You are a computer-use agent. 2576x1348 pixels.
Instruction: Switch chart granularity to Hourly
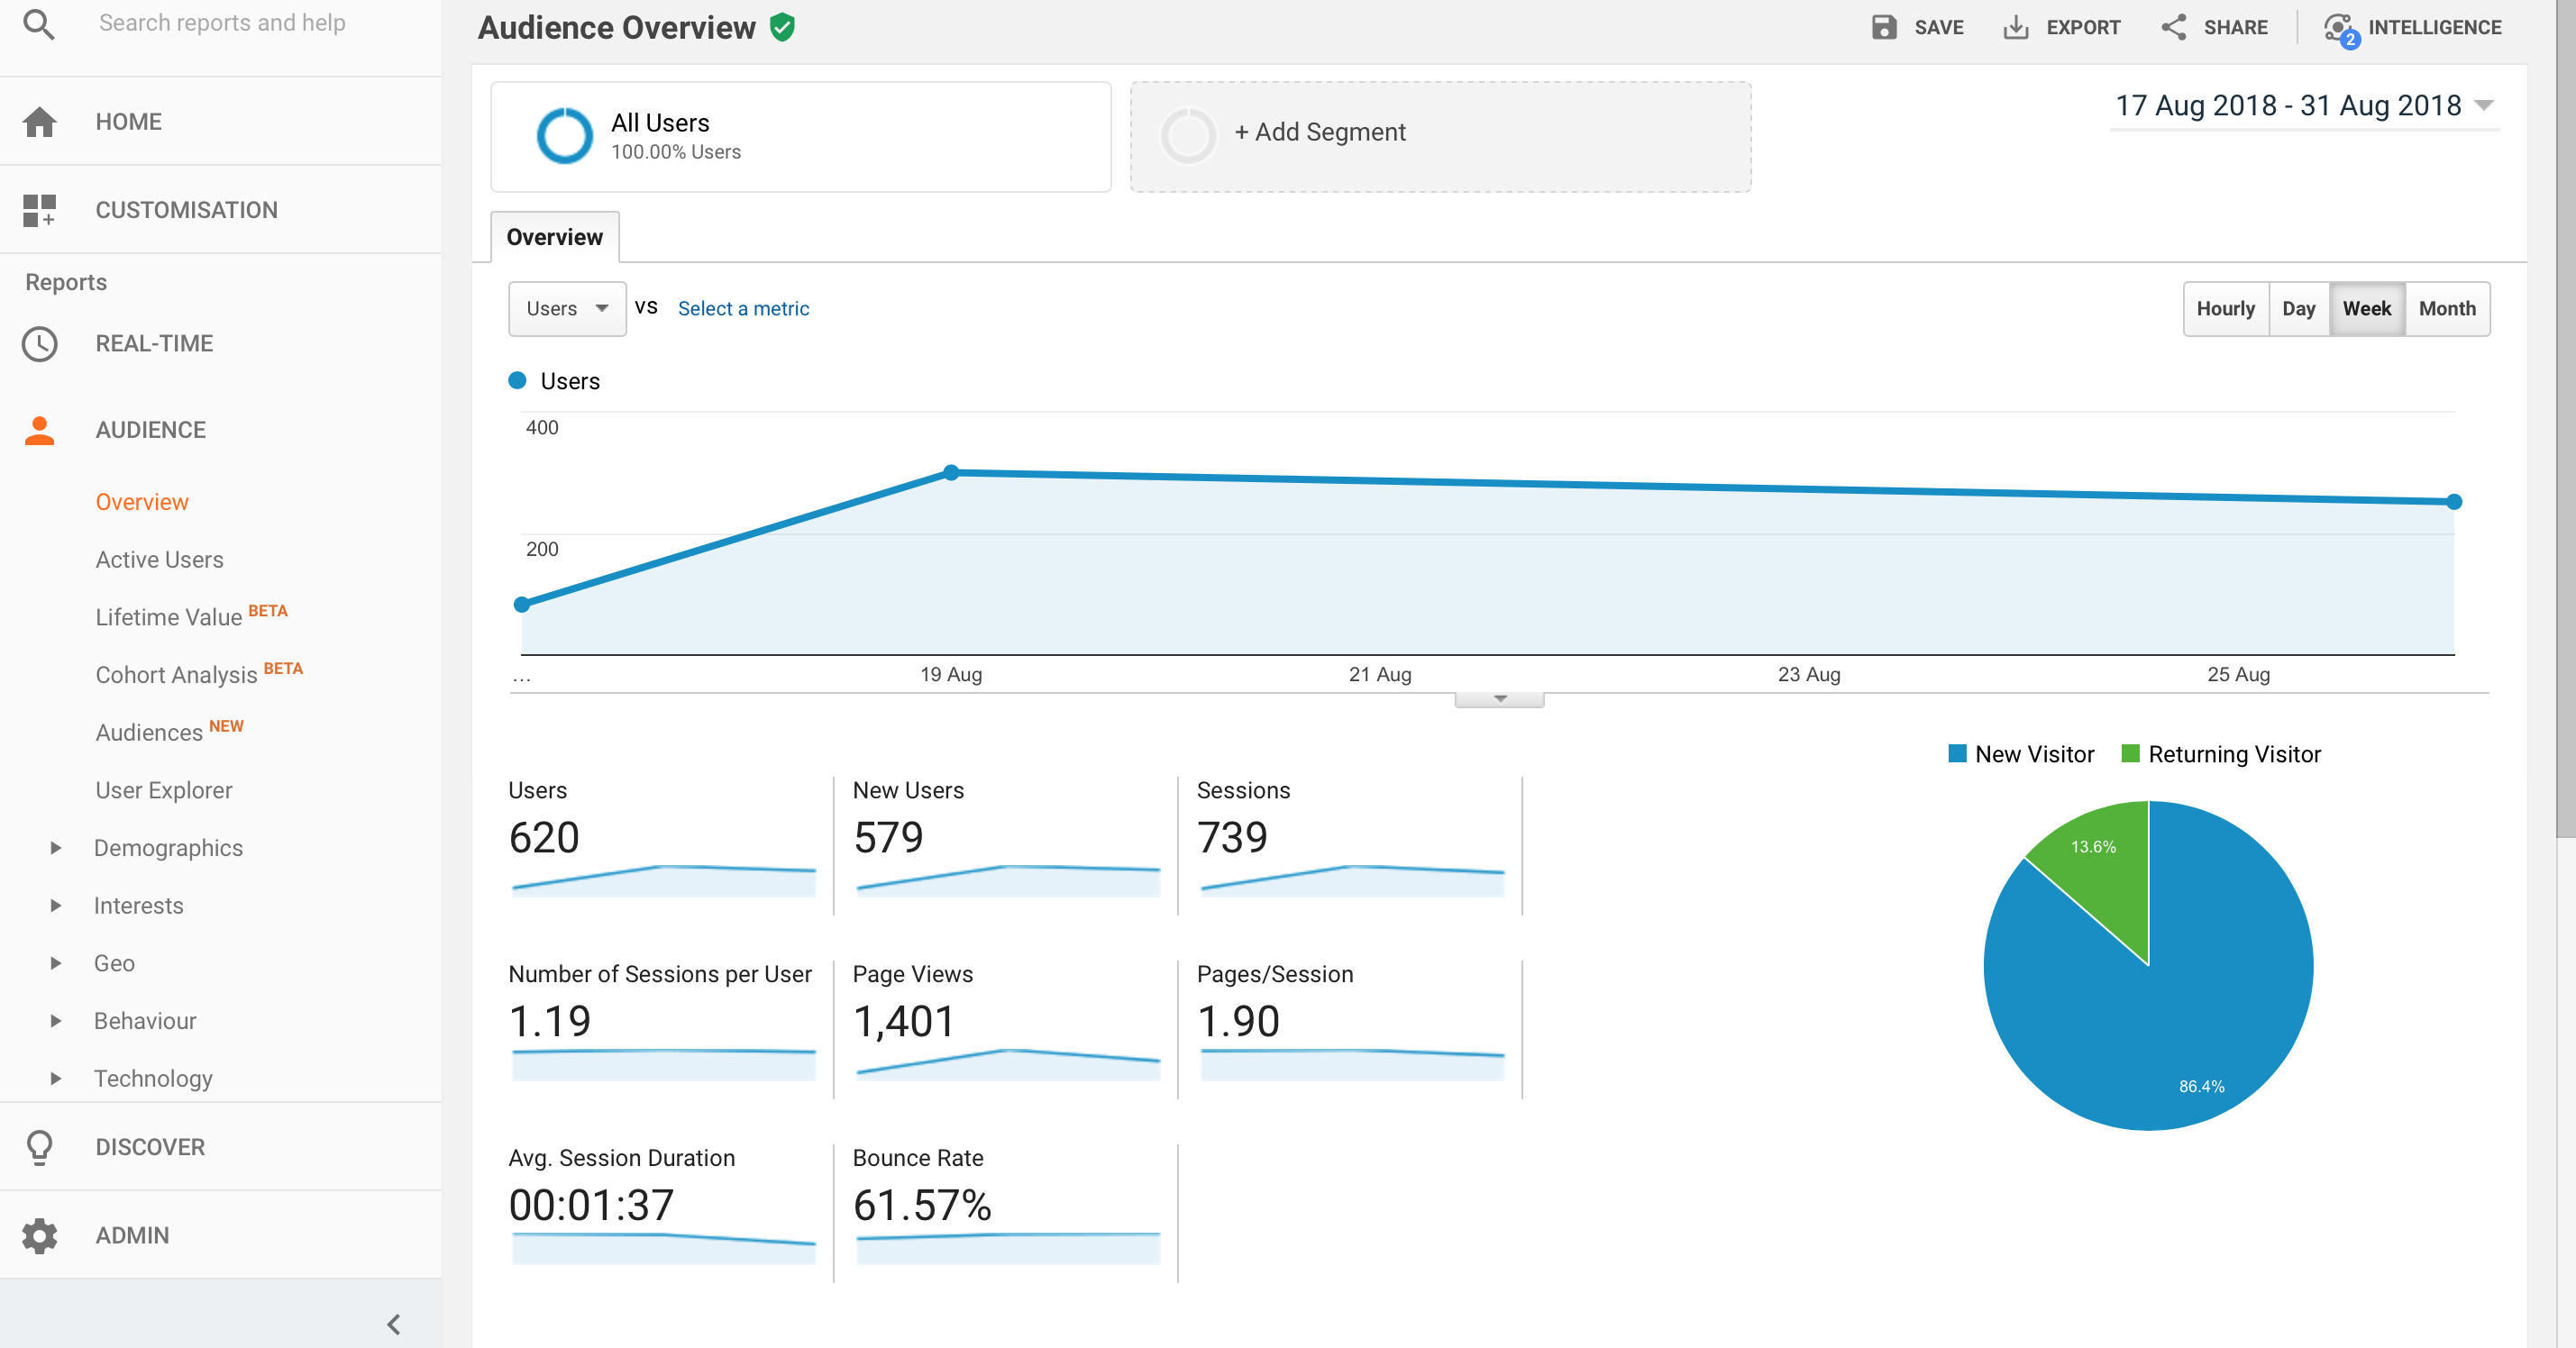coord(2225,309)
